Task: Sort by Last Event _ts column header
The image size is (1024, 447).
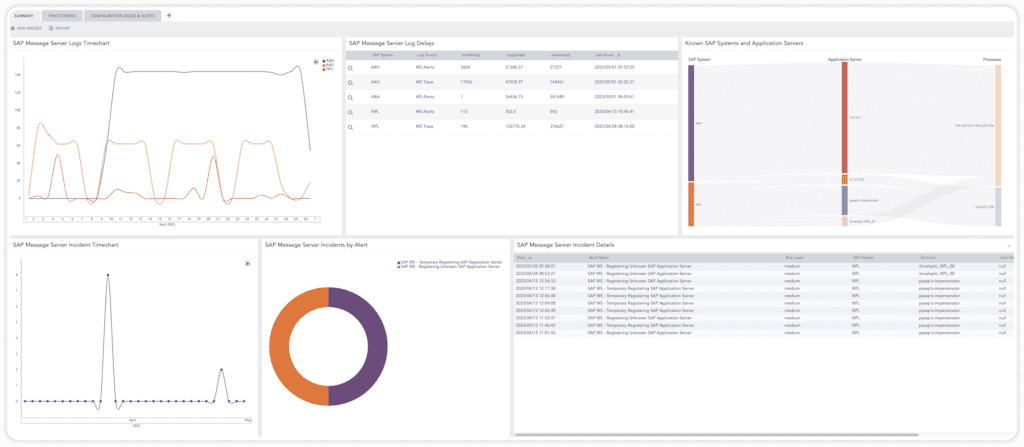Action: (x=609, y=55)
